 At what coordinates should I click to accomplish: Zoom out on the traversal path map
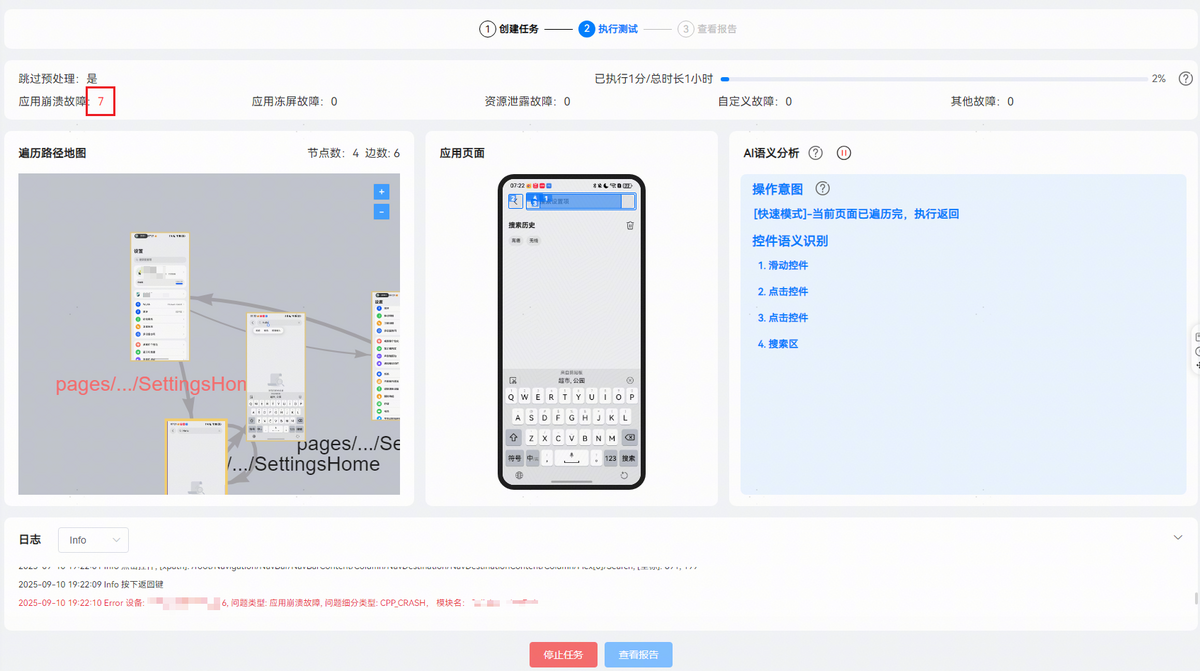coord(381,212)
